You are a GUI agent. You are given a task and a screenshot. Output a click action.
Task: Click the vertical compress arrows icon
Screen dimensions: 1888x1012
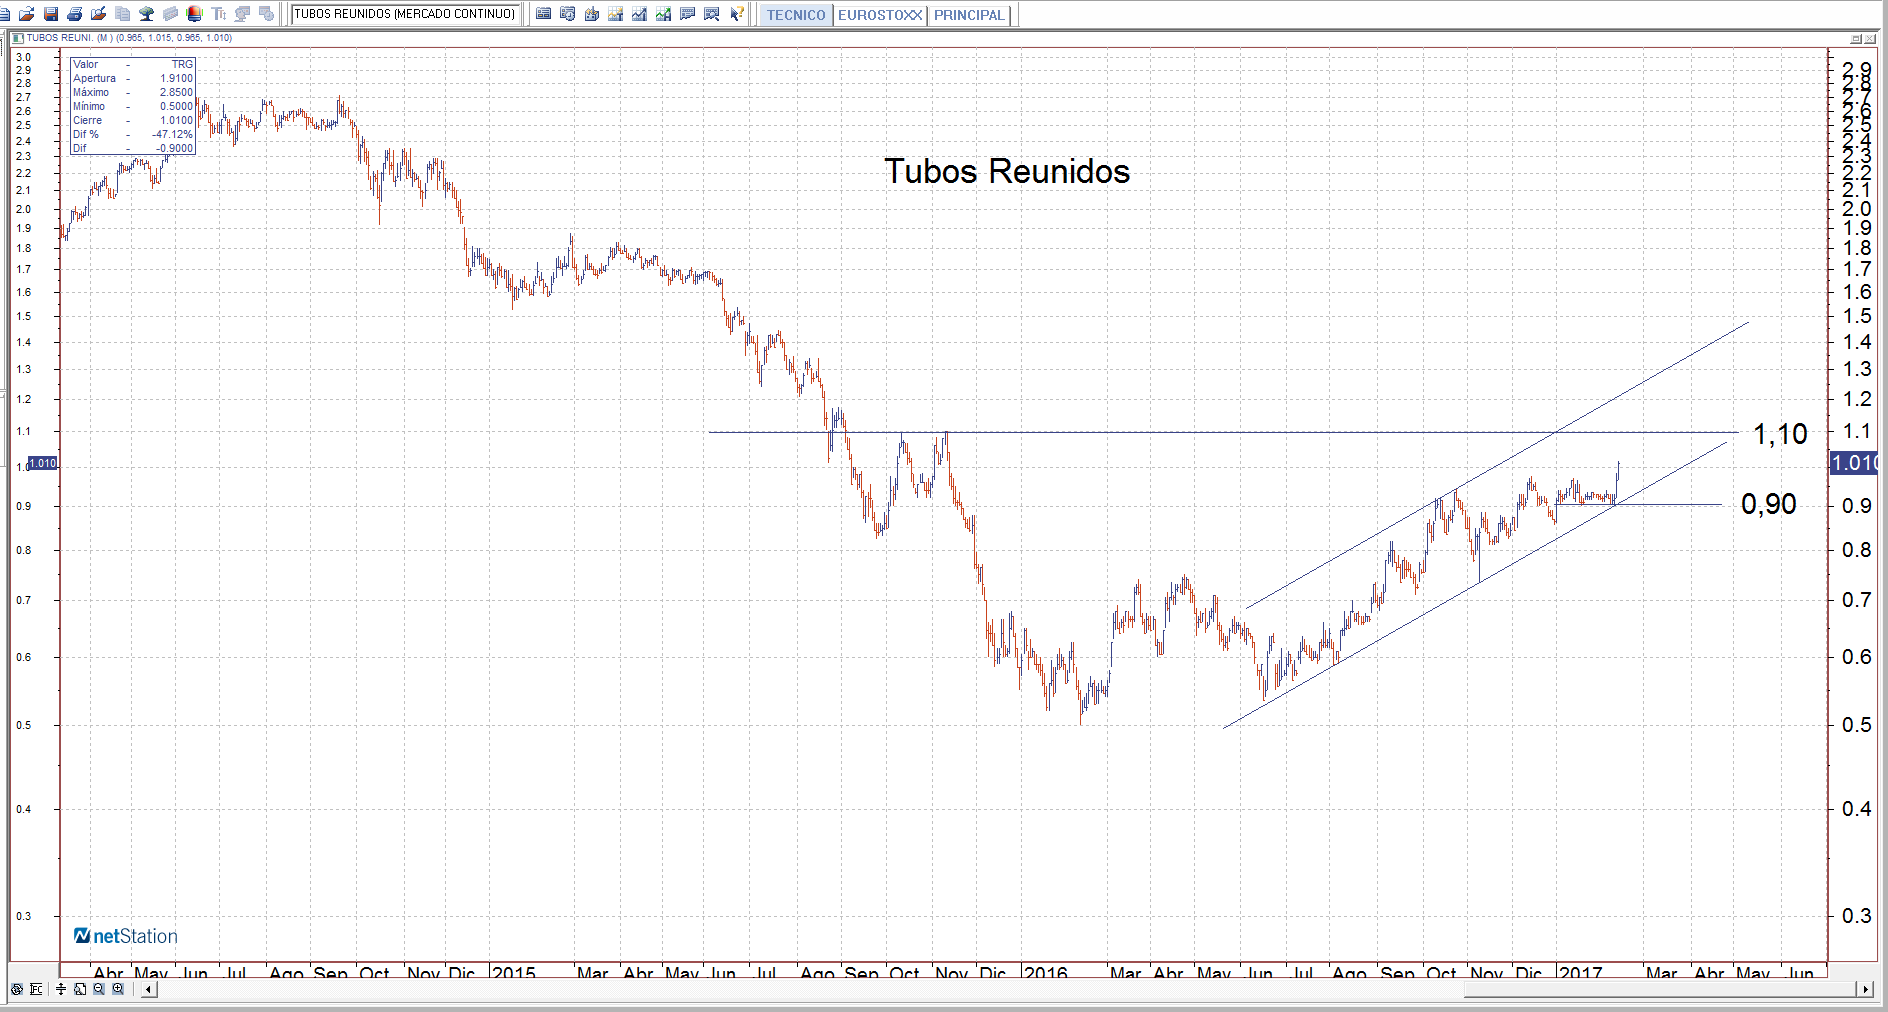pos(61,989)
